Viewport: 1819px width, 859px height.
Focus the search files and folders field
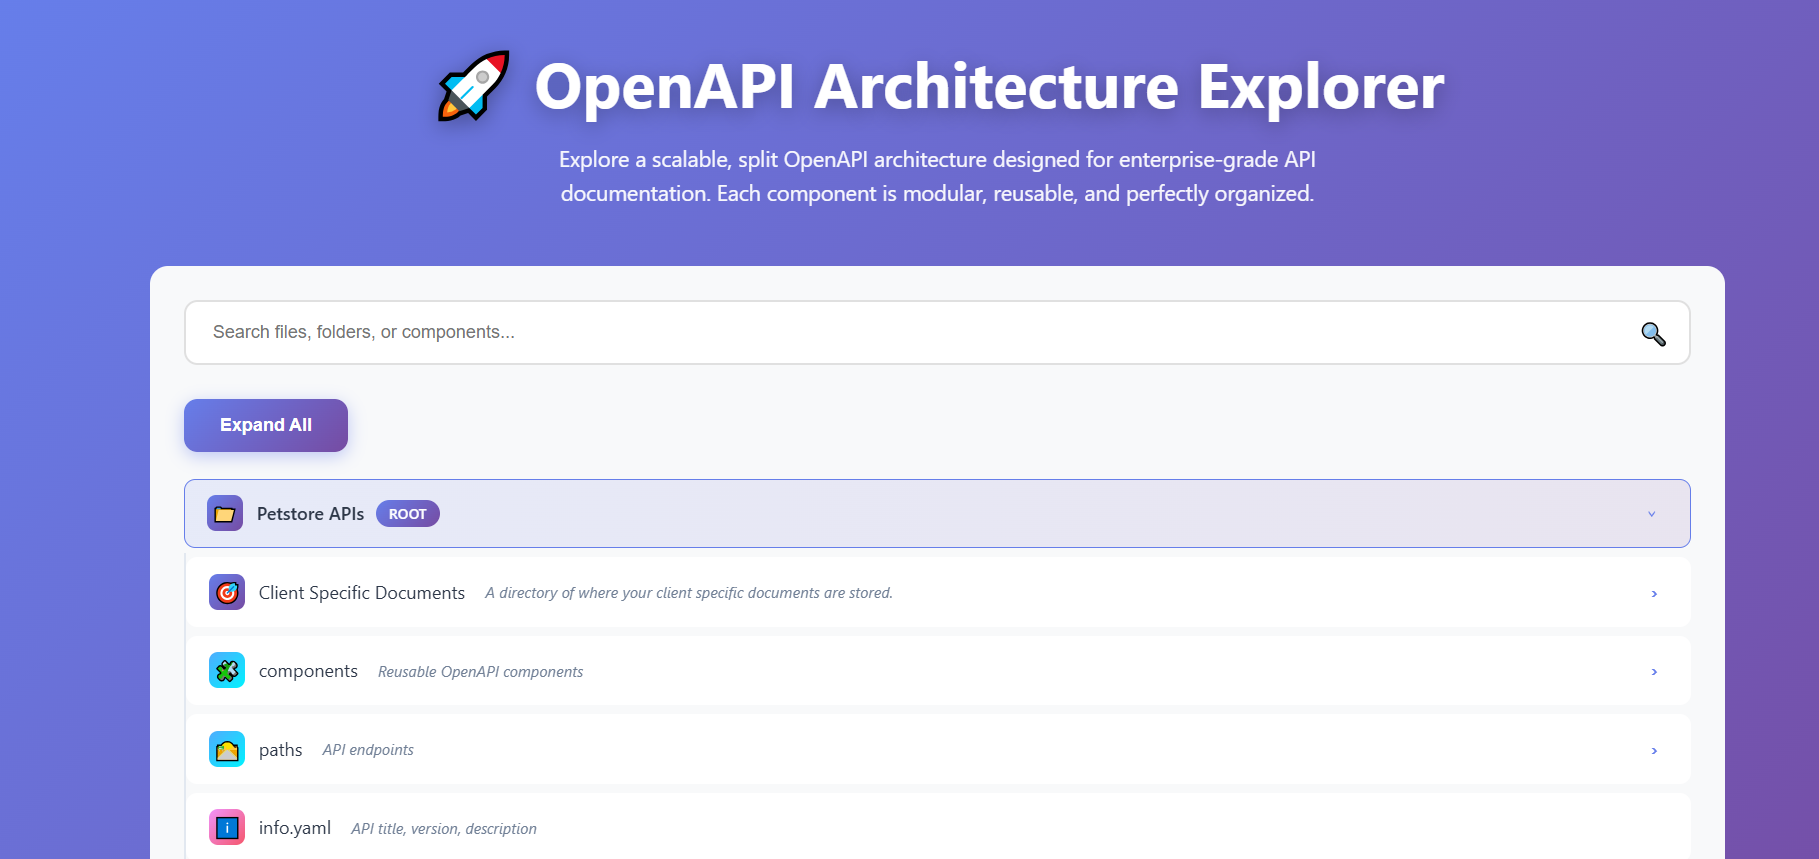900,333
